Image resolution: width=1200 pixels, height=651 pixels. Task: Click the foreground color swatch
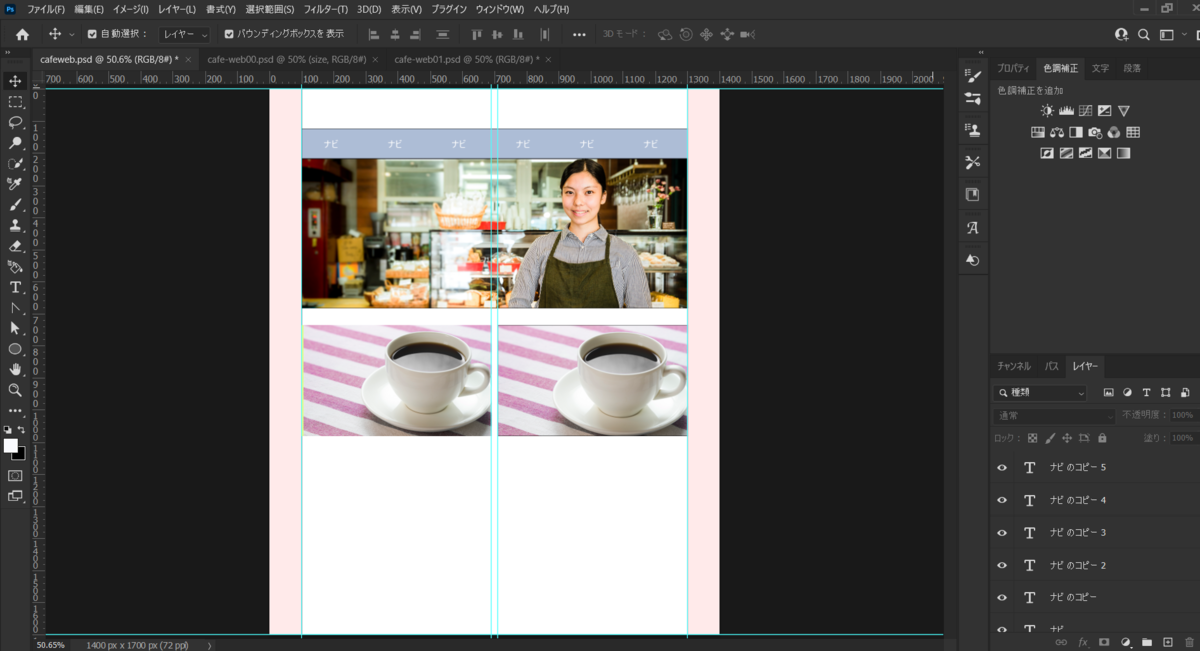(x=11, y=445)
